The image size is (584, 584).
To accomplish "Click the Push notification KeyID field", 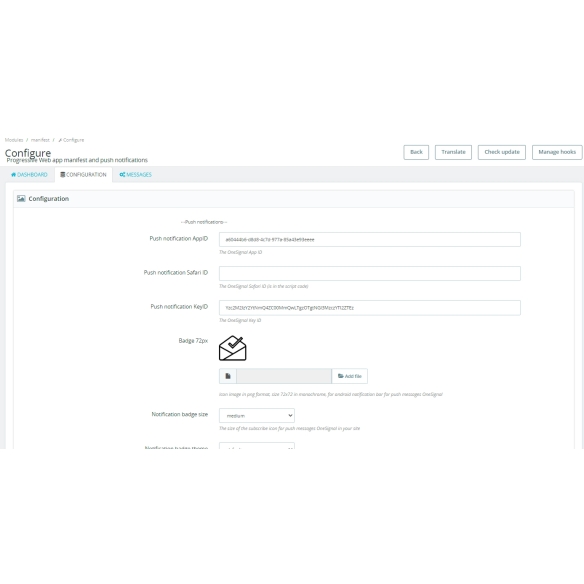I will click(x=369, y=308).
